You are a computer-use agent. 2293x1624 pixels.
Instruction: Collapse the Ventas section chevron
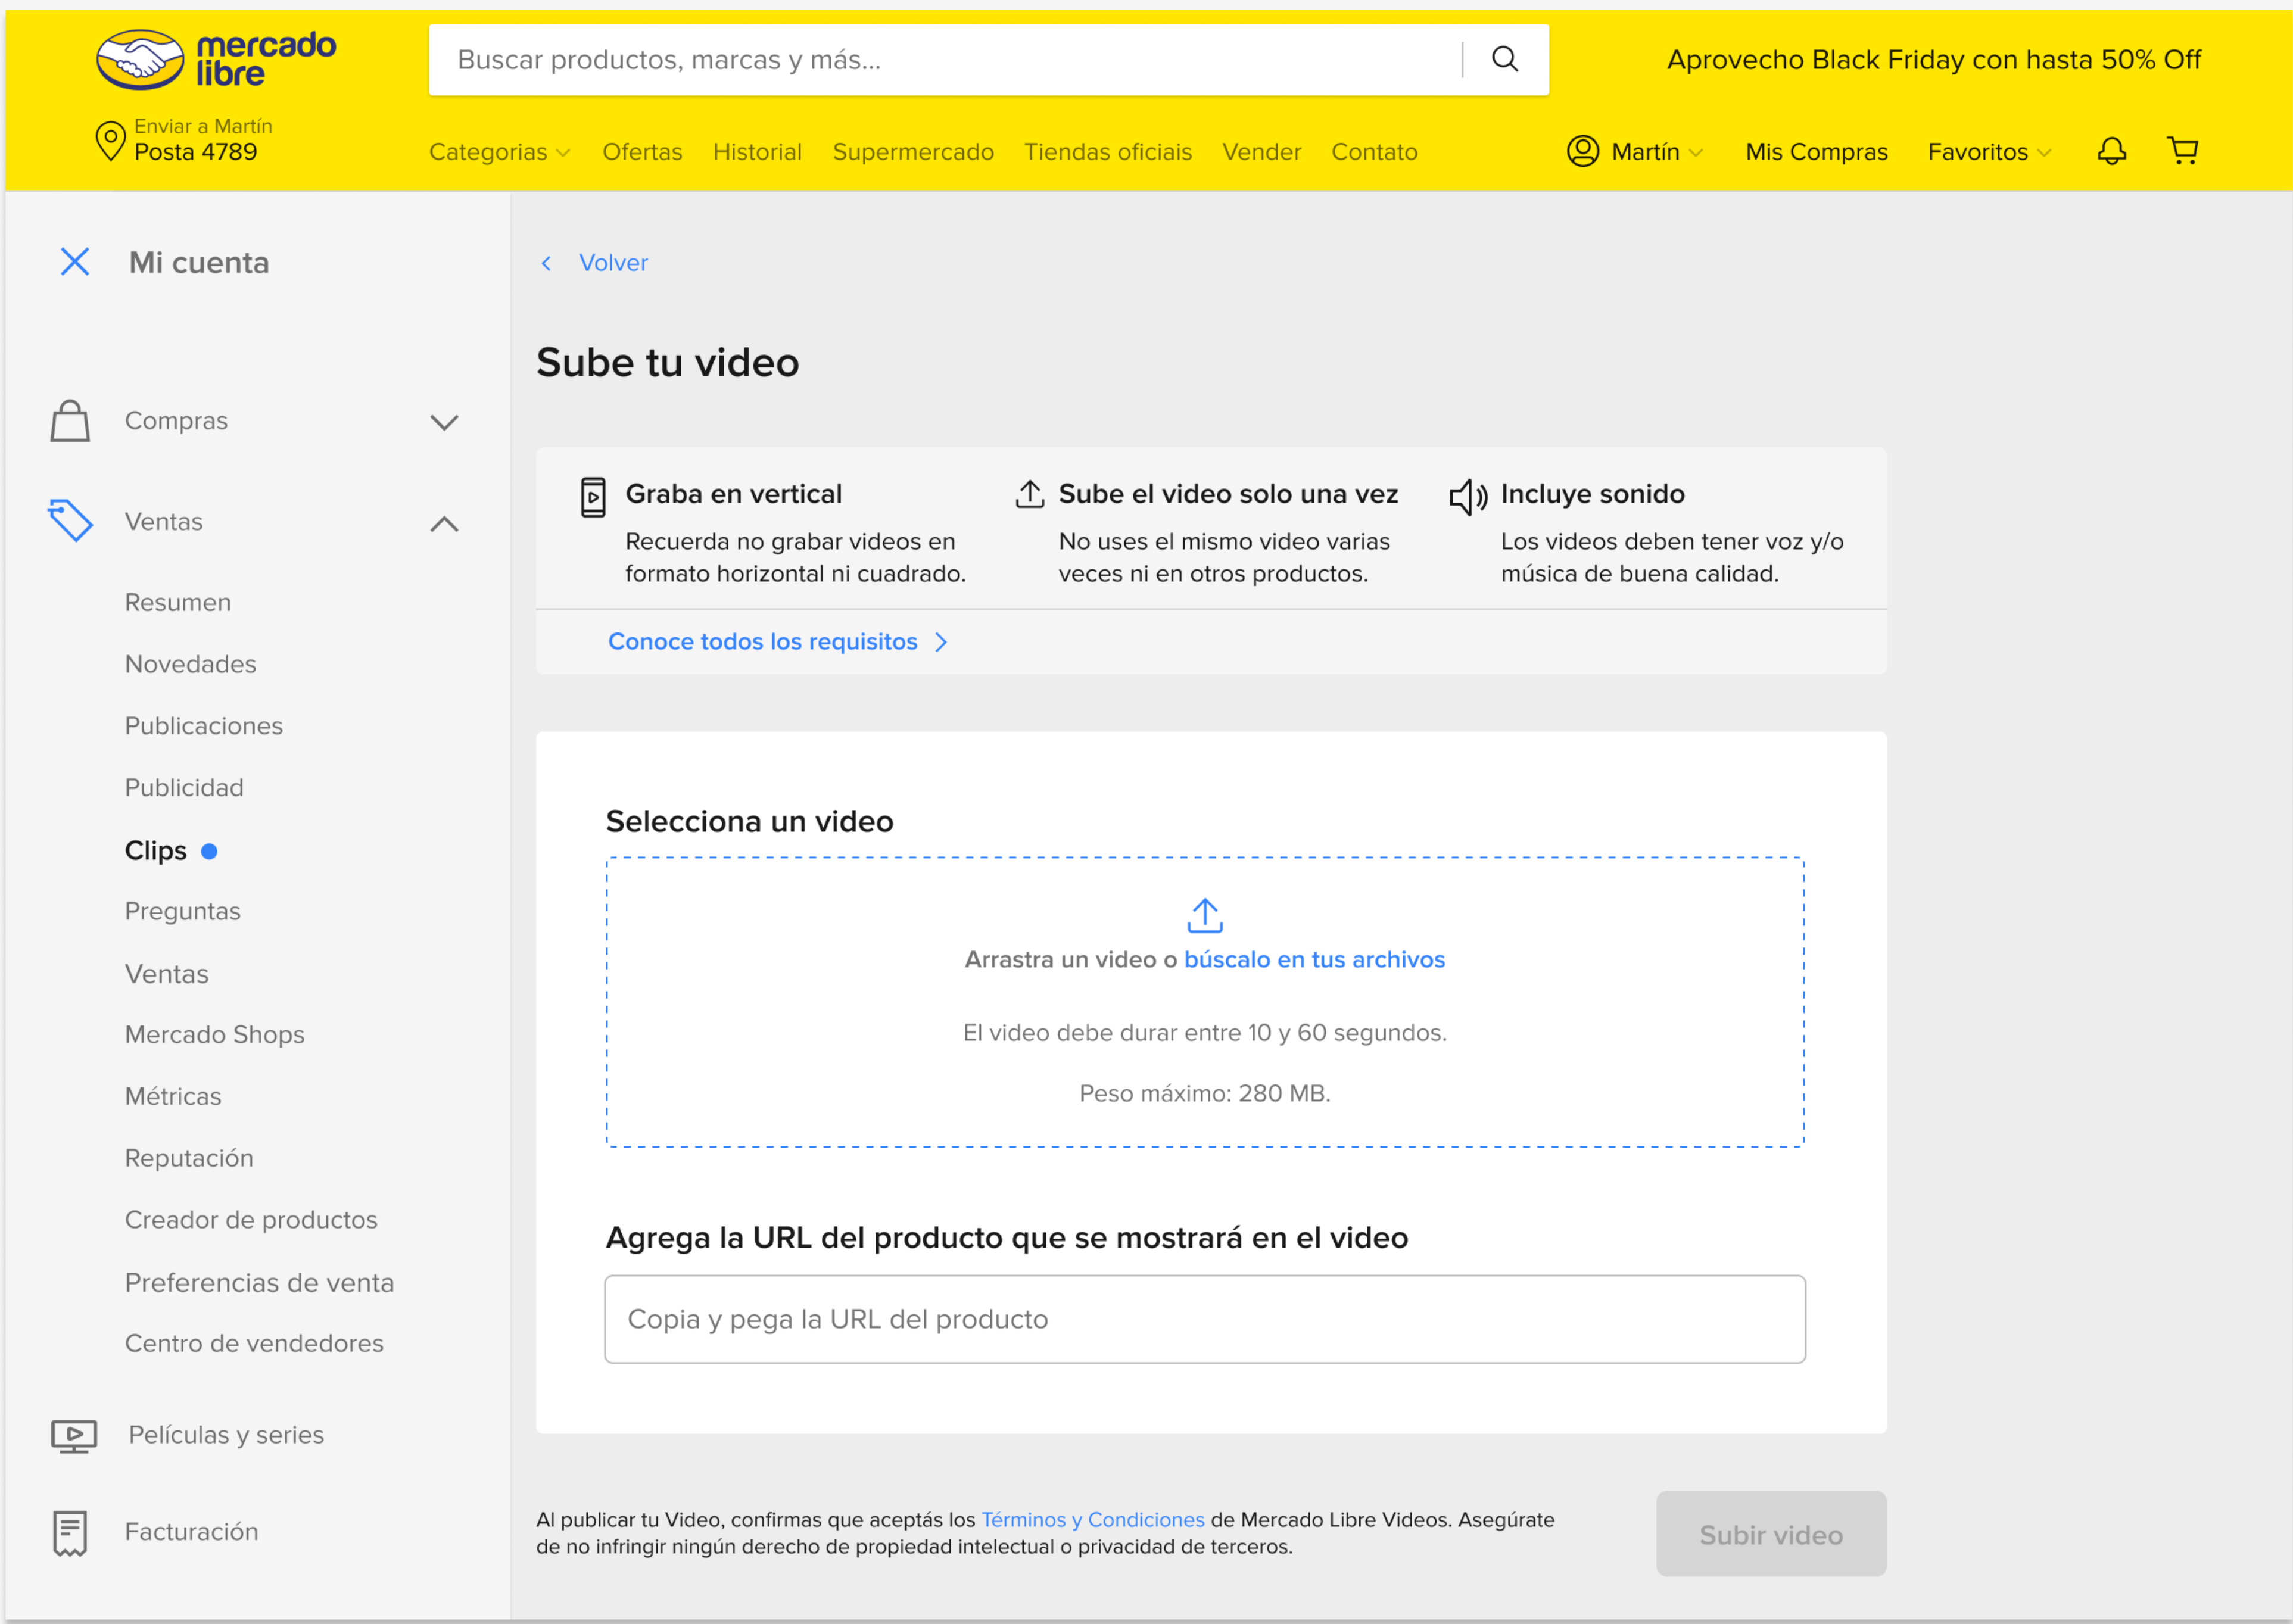(x=444, y=523)
